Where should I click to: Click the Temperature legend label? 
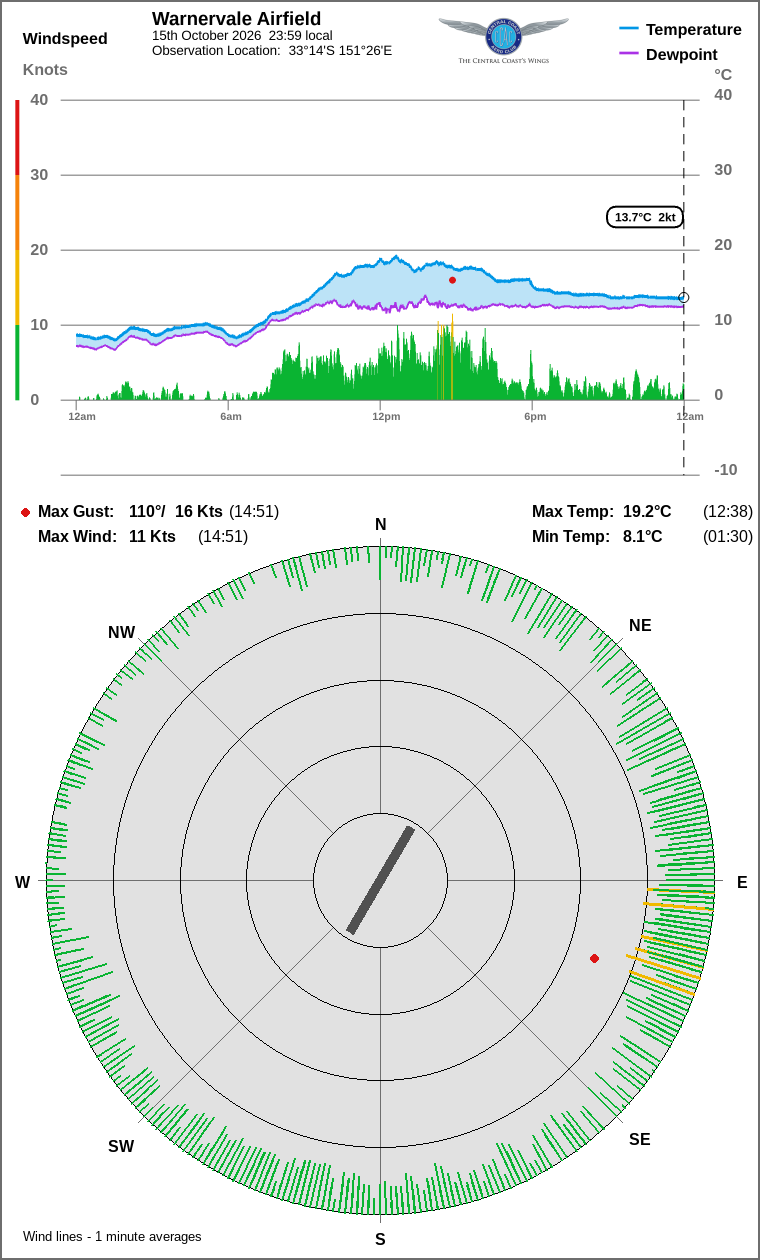click(694, 30)
